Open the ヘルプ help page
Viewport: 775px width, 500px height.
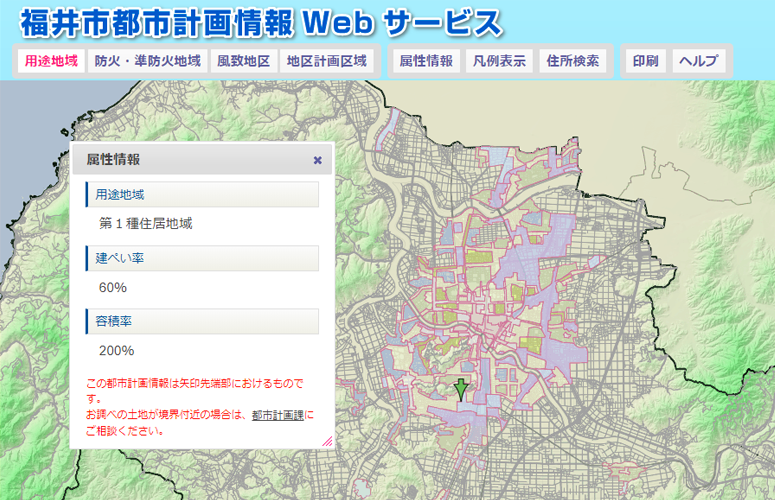tap(698, 61)
